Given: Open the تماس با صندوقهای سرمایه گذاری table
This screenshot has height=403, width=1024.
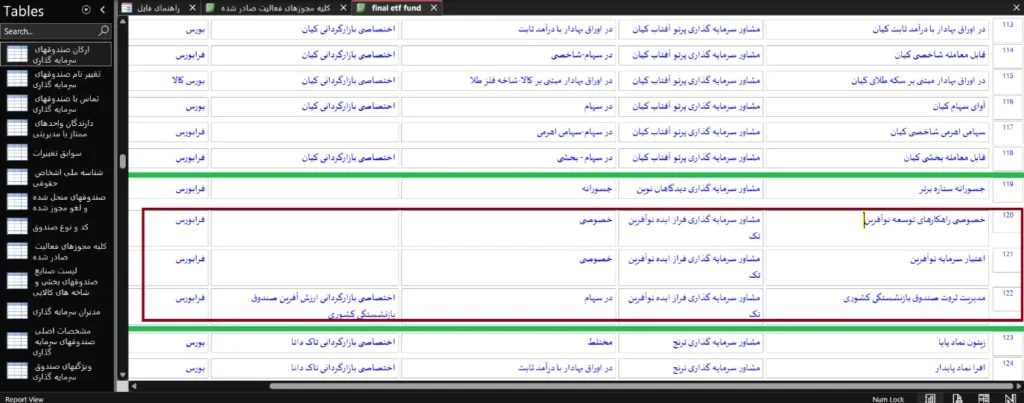Looking at the screenshot, I should (57, 104).
